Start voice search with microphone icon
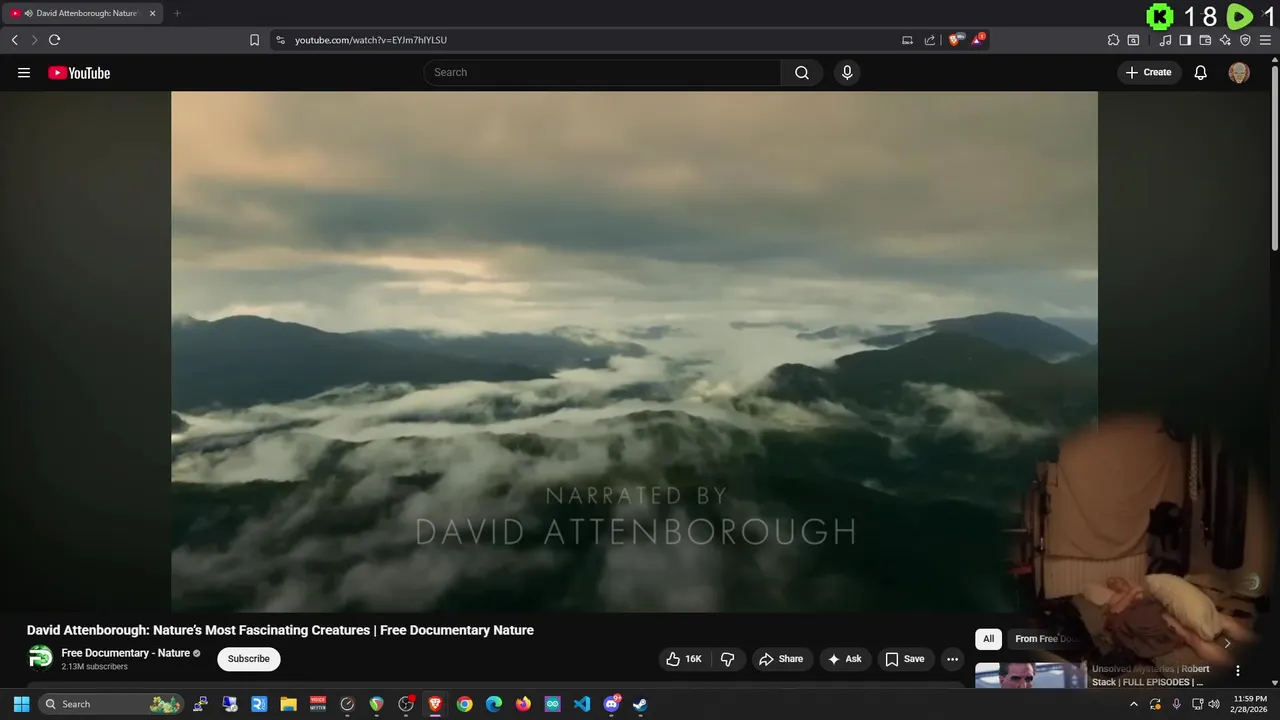This screenshot has width=1280, height=720. point(847,72)
